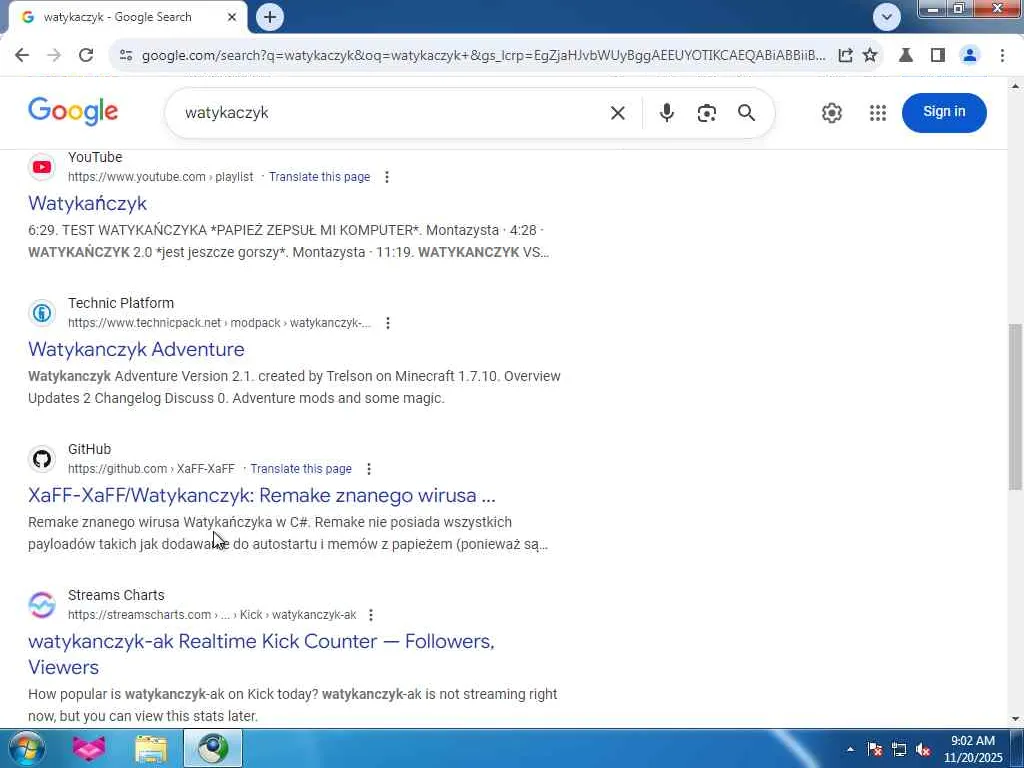Open the taskbar clock and date
Screen dimensions: 1024x768
972,749
